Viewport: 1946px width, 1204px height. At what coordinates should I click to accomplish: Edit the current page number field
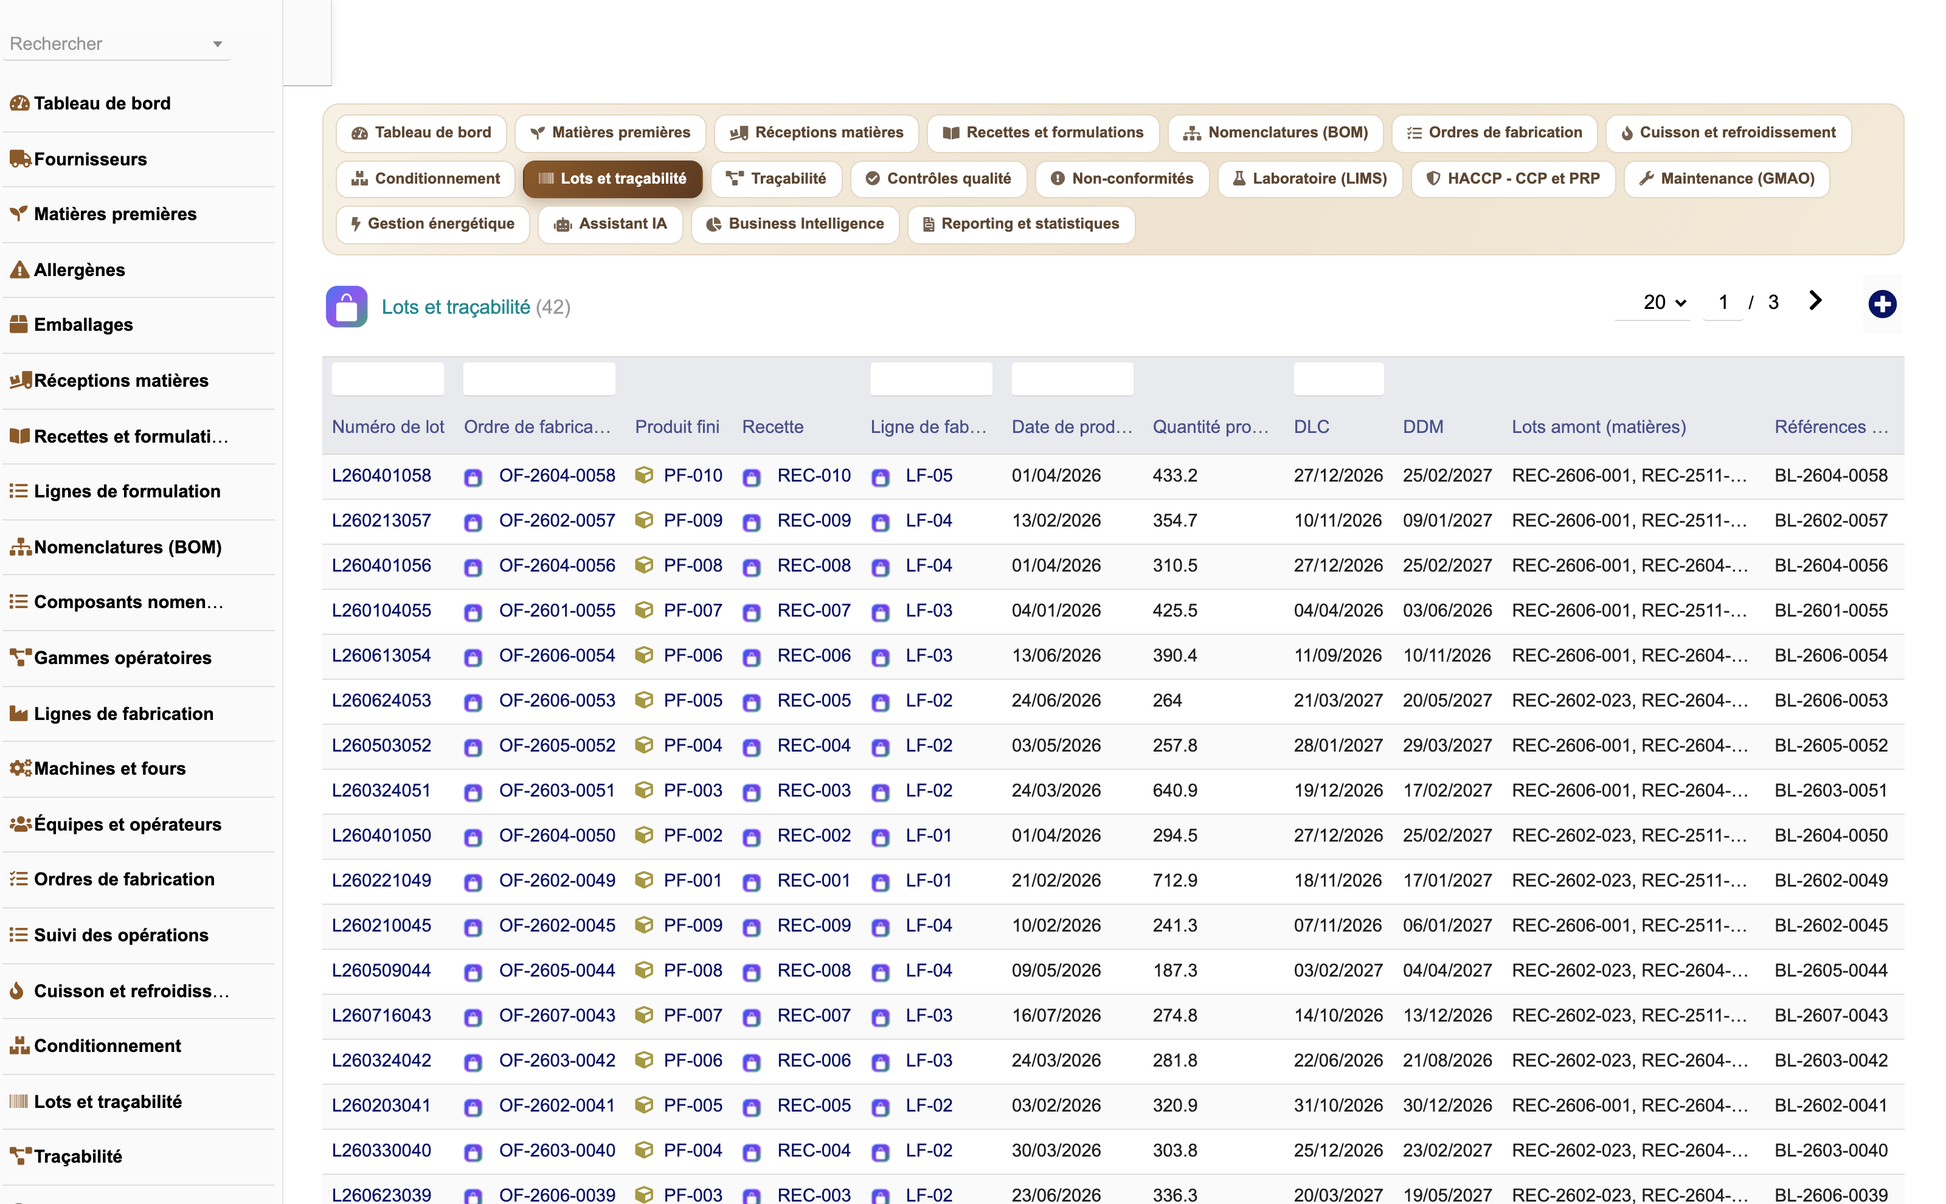(1723, 302)
